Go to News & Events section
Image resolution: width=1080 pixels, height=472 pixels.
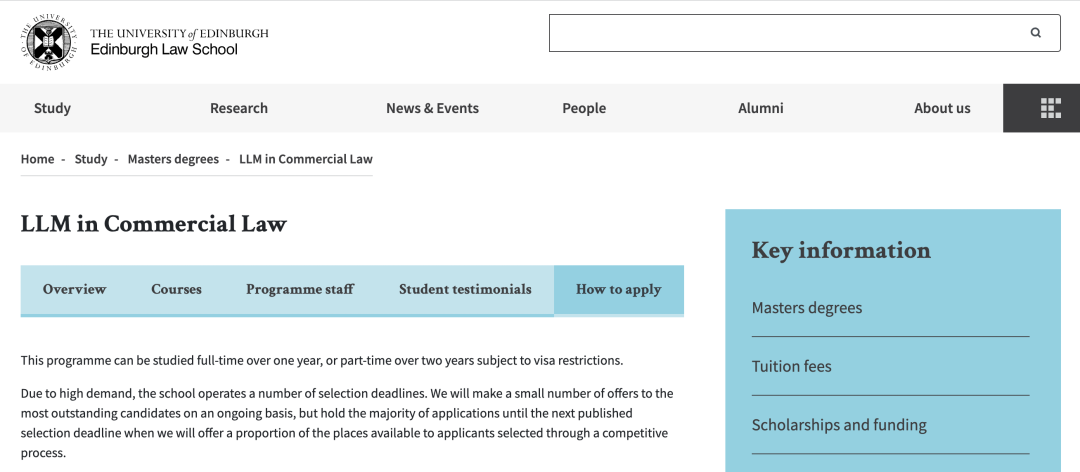coord(432,108)
